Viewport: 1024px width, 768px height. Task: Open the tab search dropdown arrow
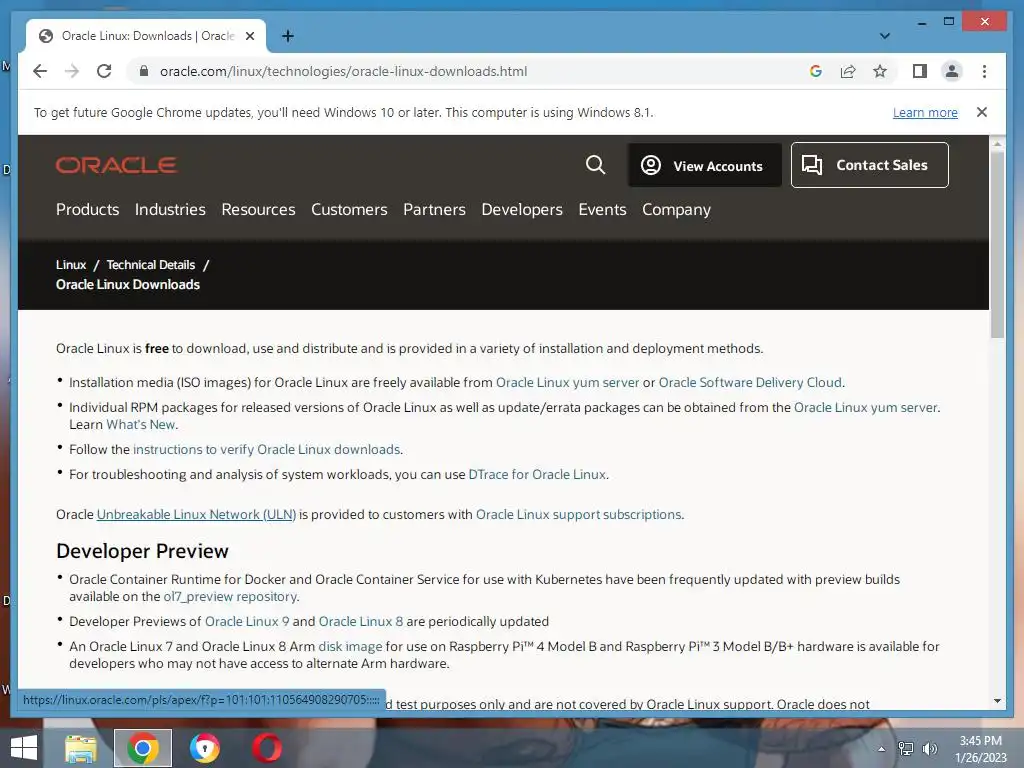pyautogui.click(x=885, y=36)
